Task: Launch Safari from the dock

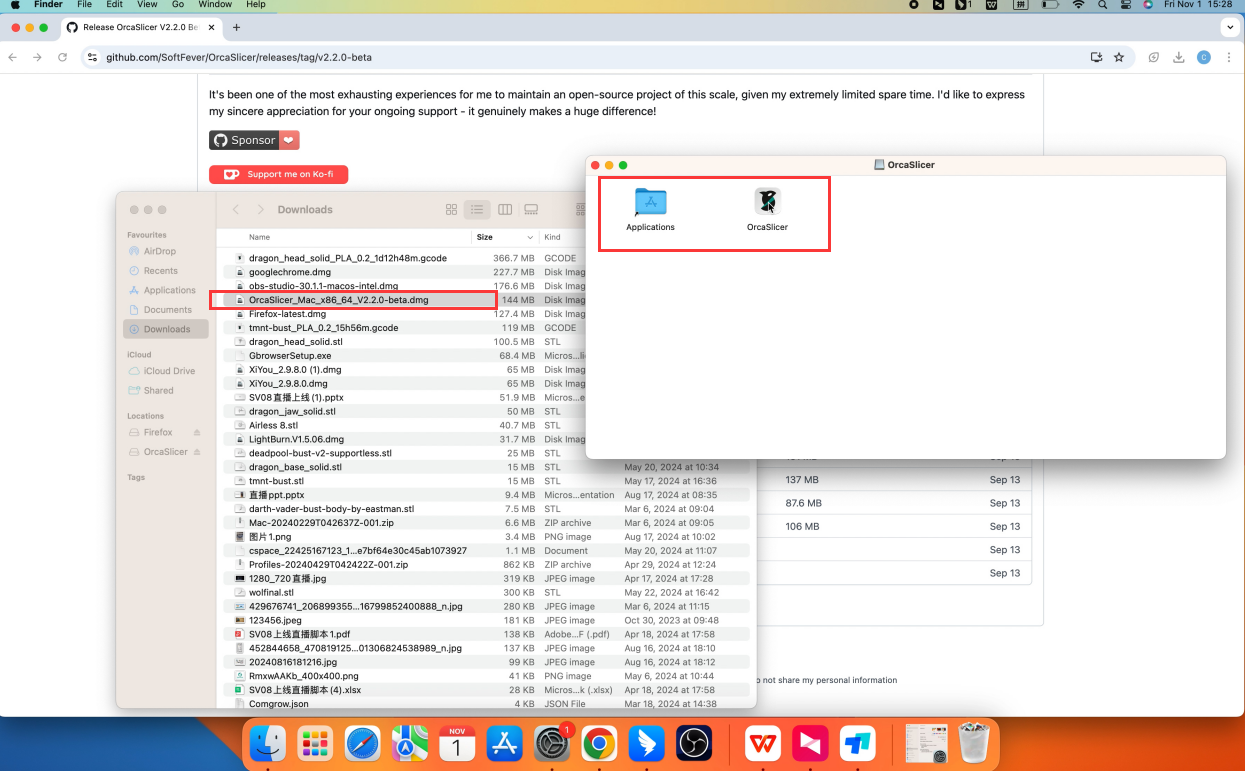Action: pyautogui.click(x=362, y=743)
